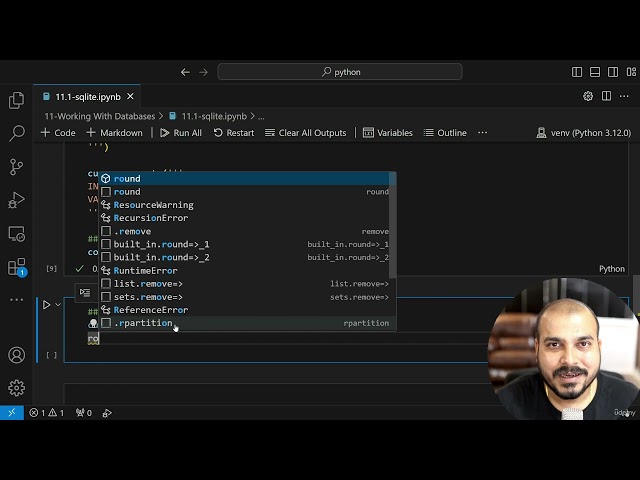This screenshot has height=480, width=640.
Task: Pick ReferenceError from suggestions
Action: click(244, 310)
